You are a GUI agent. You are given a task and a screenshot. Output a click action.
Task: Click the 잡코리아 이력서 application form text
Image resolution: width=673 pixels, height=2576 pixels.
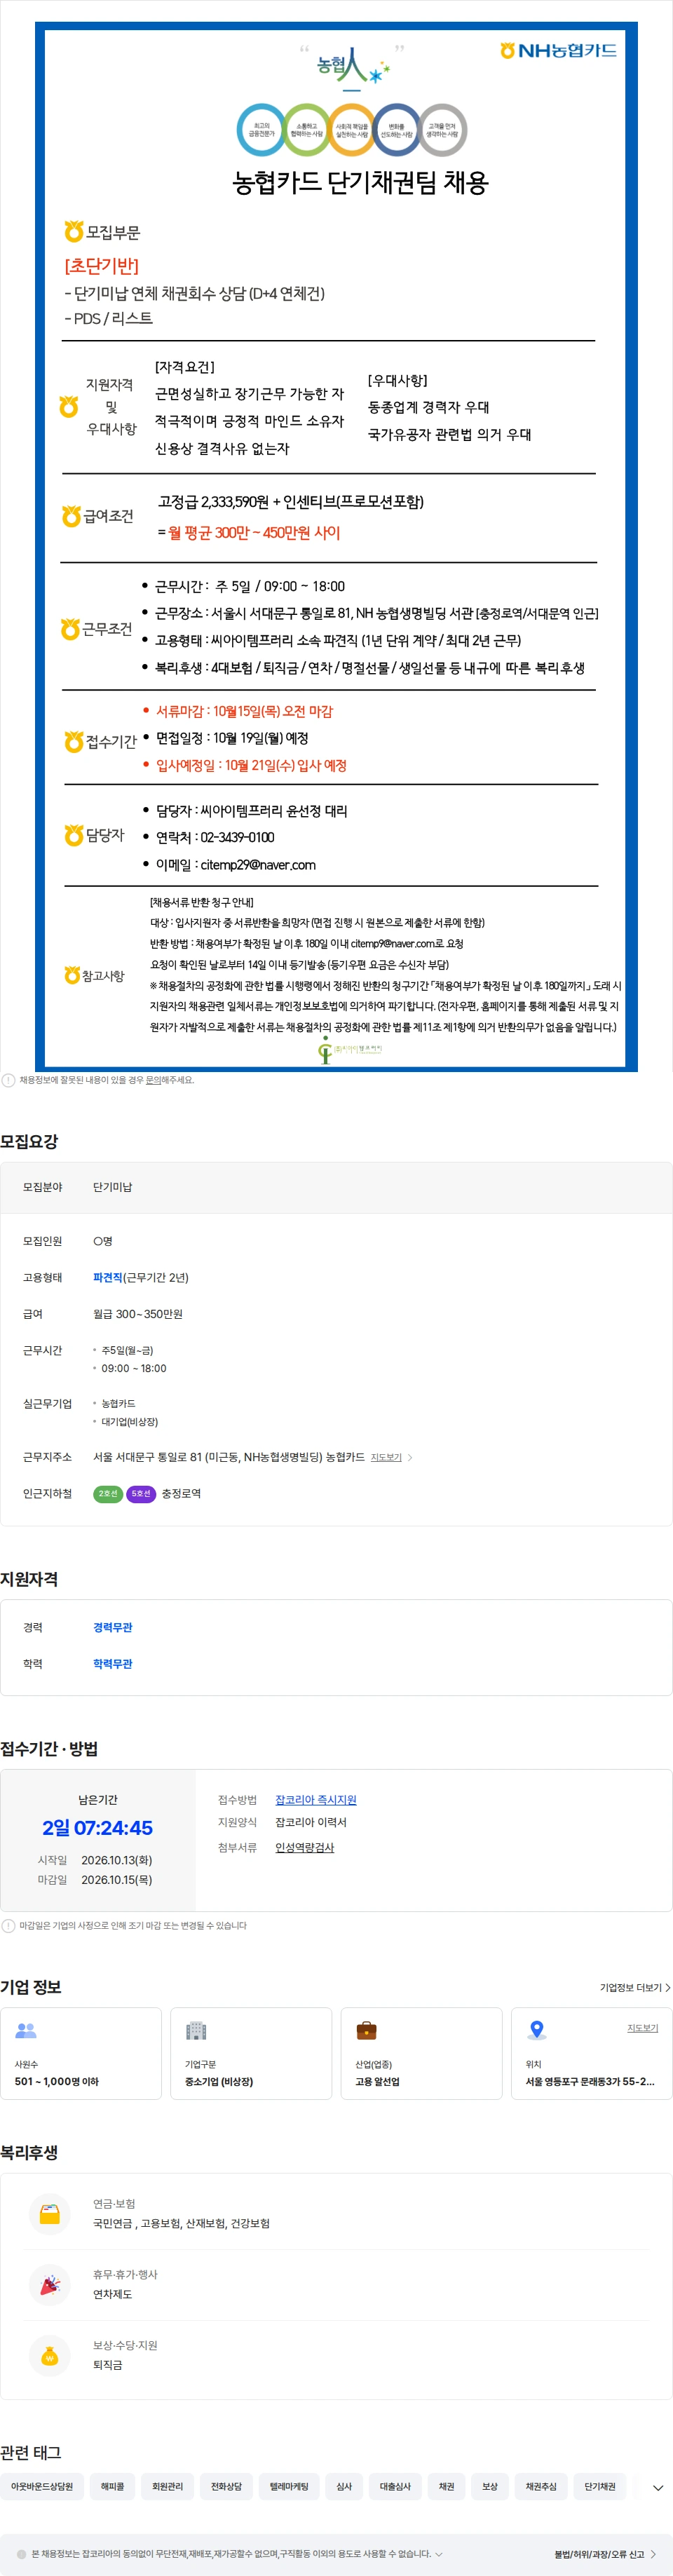click(311, 1822)
